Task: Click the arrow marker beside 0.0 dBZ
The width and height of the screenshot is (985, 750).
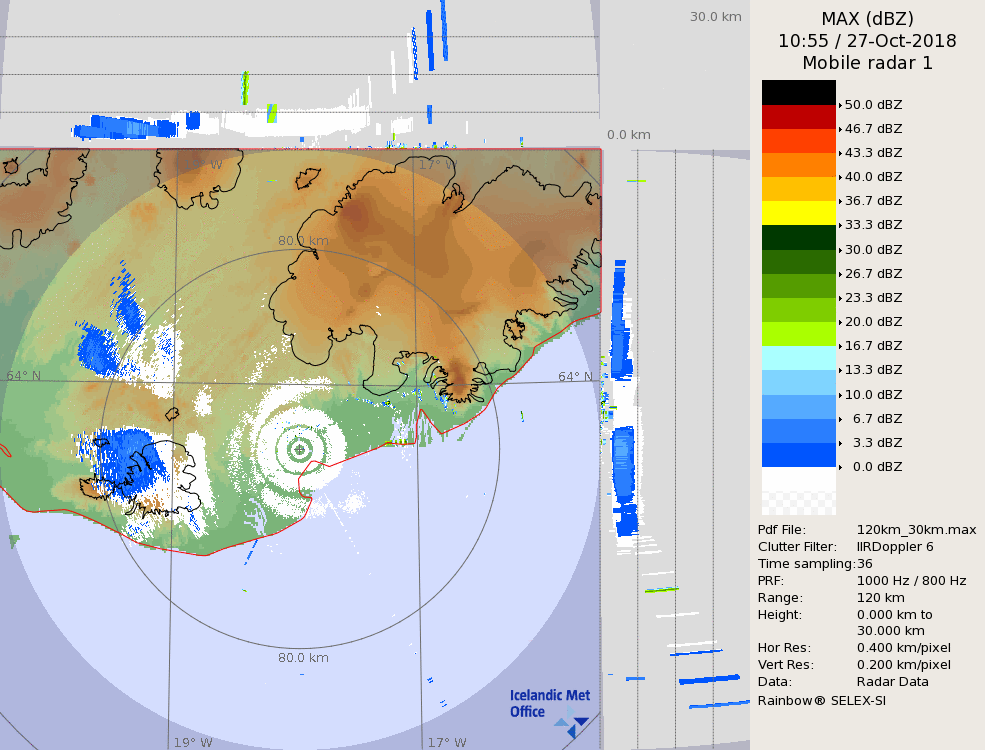Action: [x=840, y=467]
